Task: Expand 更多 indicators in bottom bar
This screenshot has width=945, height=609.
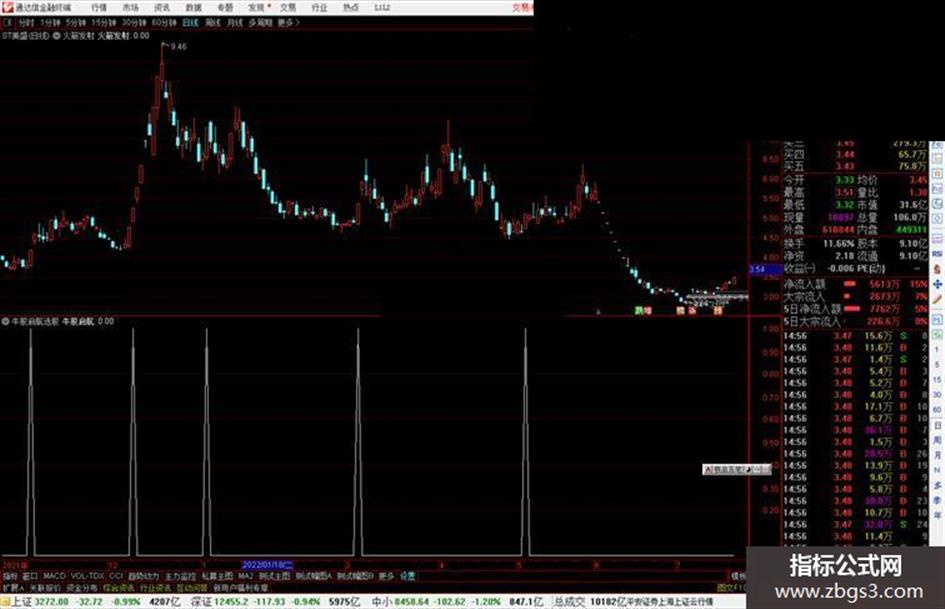Action: click(386, 576)
